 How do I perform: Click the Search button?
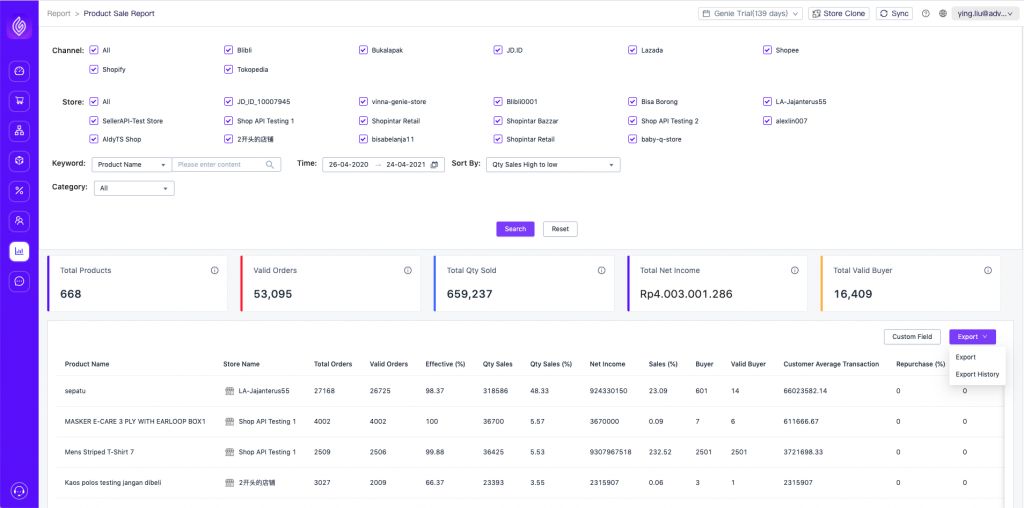coord(515,229)
